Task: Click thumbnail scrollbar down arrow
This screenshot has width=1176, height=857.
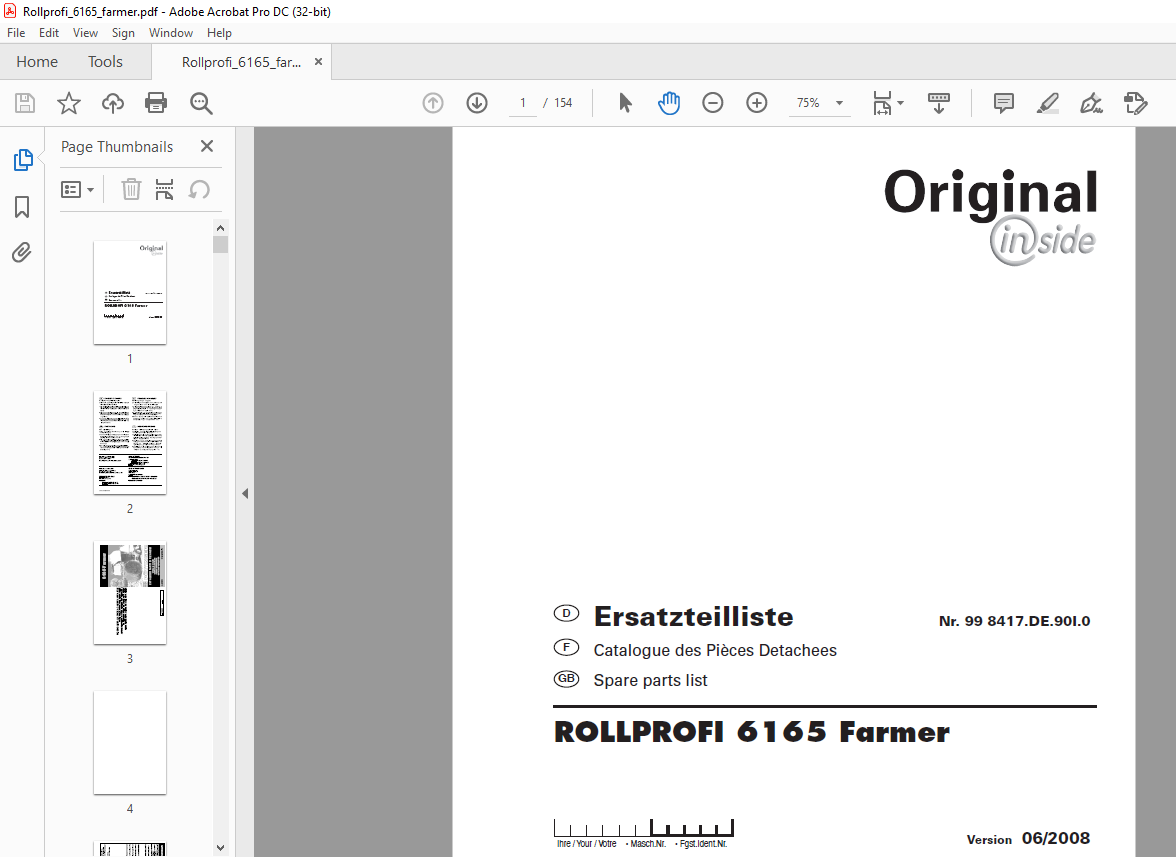Action: (220, 848)
